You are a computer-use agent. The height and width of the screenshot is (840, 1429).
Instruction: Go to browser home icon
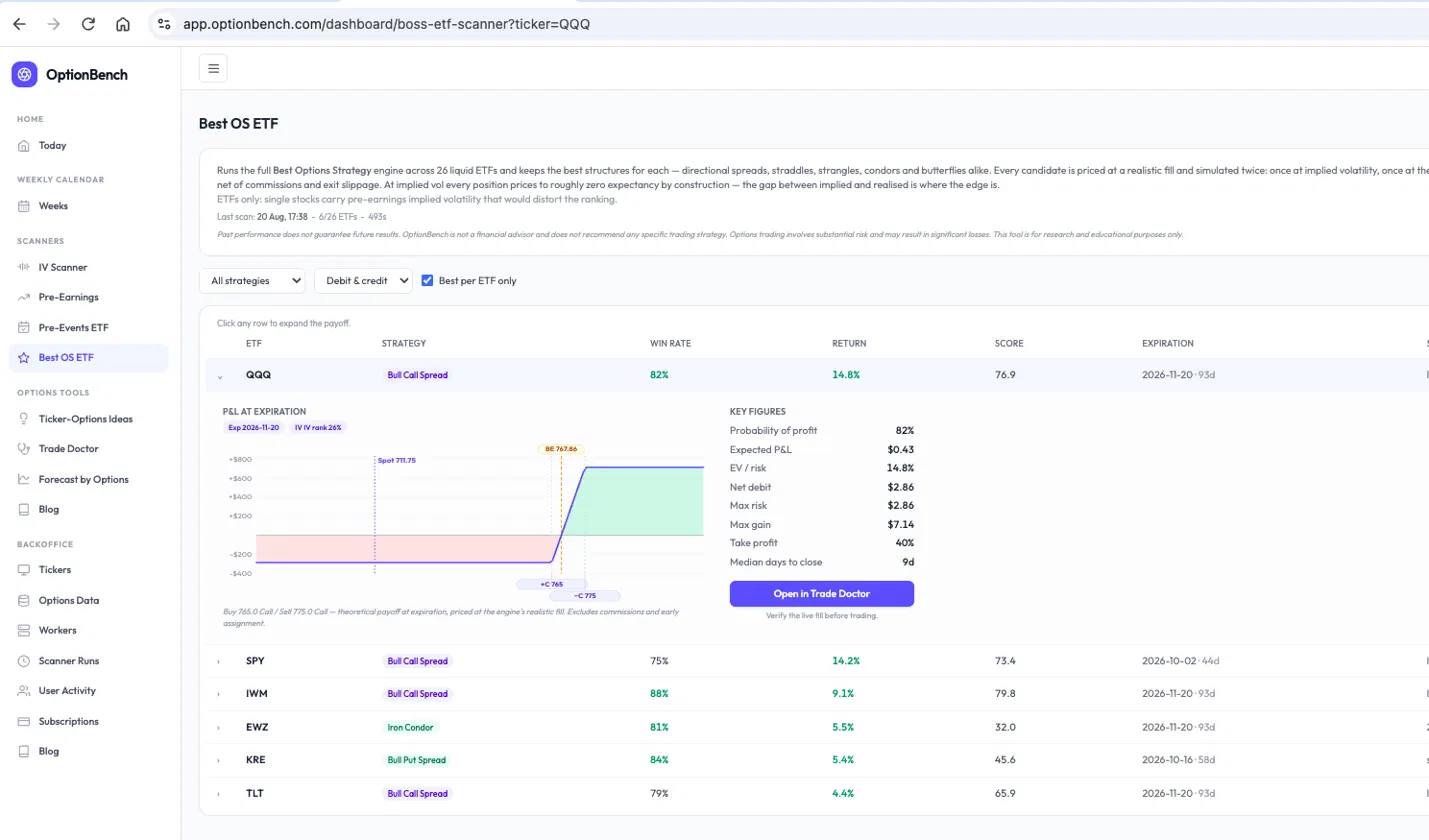point(122,24)
